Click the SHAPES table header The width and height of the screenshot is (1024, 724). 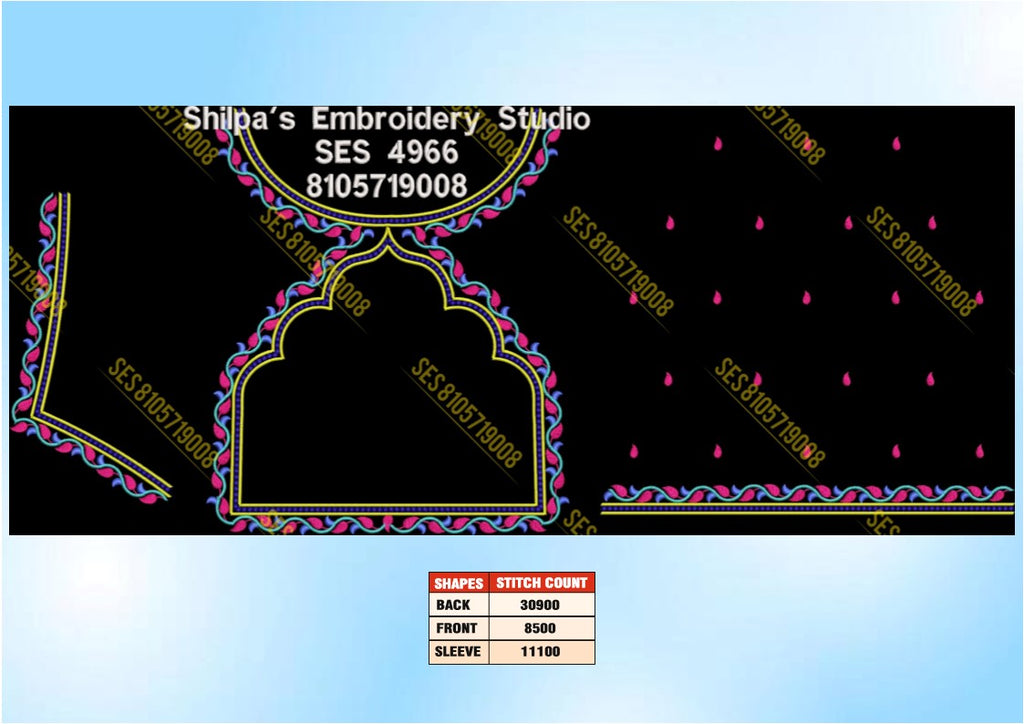pos(458,583)
